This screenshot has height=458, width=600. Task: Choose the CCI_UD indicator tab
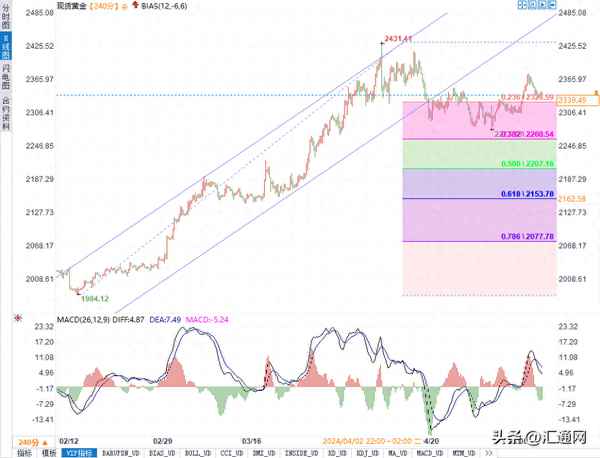[232, 453]
